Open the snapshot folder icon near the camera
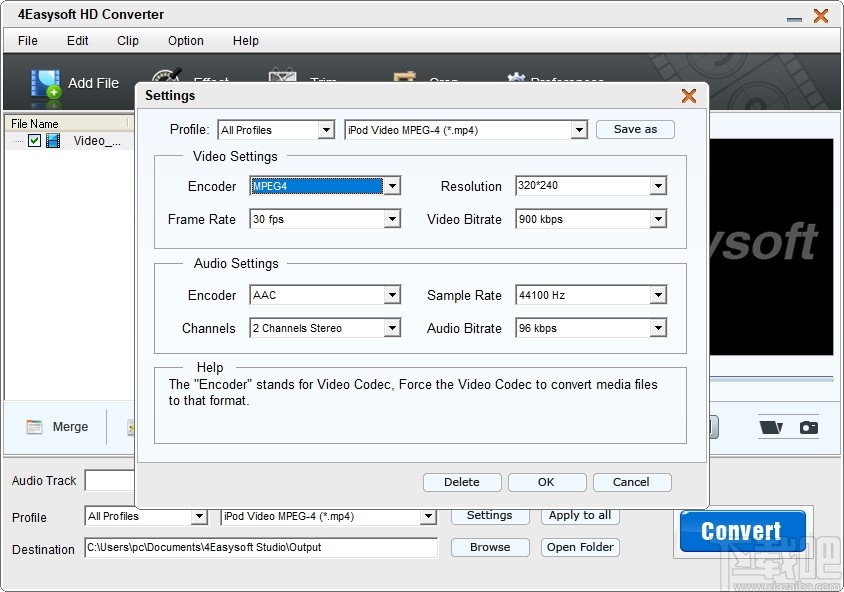This screenshot has height=592, width=844. tap(770, 427)
